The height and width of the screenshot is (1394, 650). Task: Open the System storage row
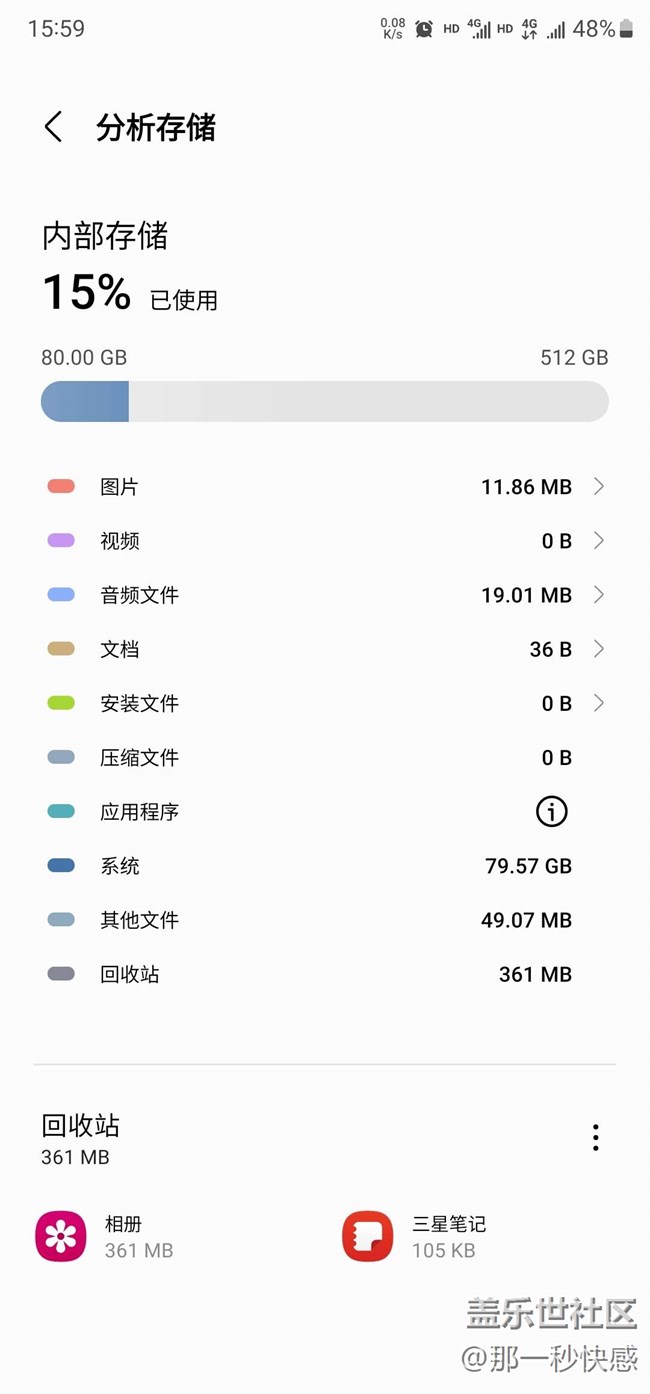(x=324, y=866)
